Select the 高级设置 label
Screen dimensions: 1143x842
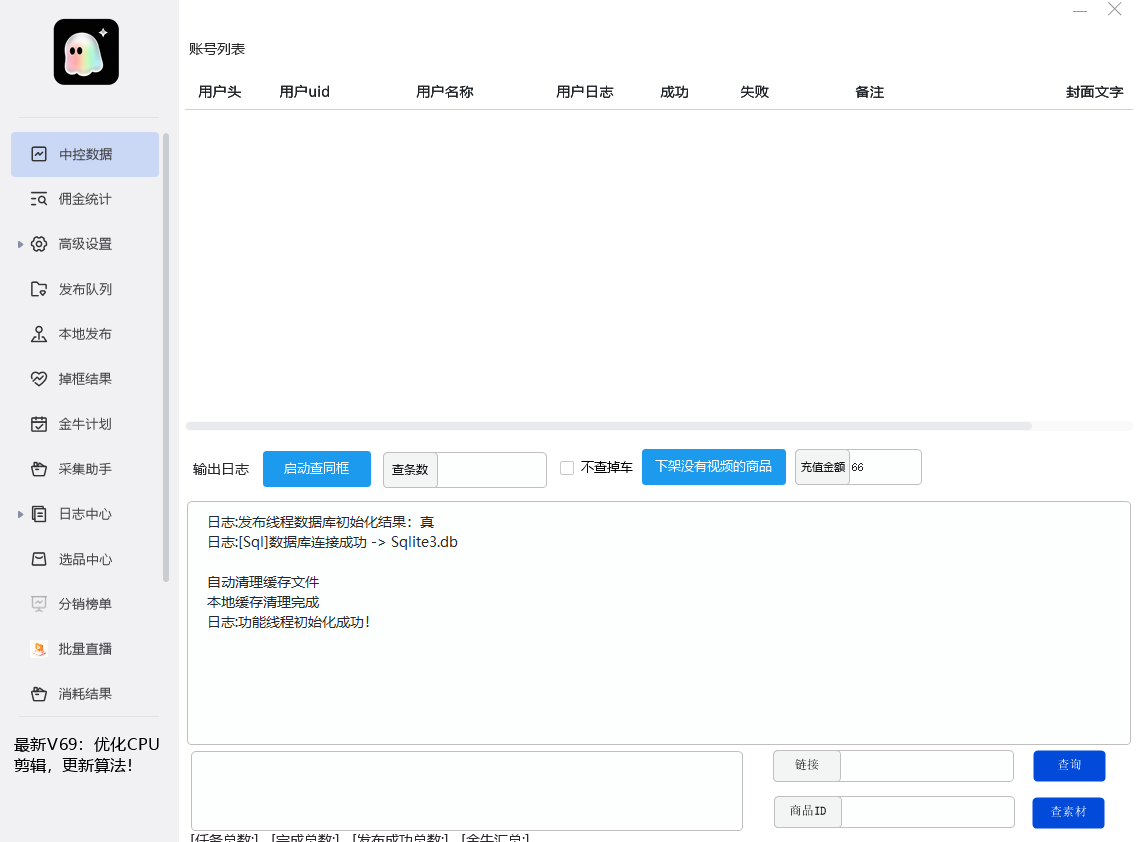[85, 244]
